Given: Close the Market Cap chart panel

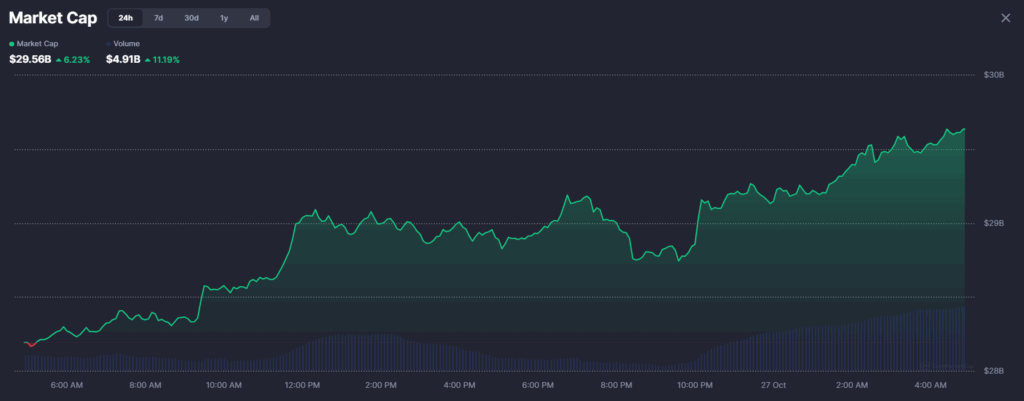Looking at the screenshot, I should [x=1005, y=18].
